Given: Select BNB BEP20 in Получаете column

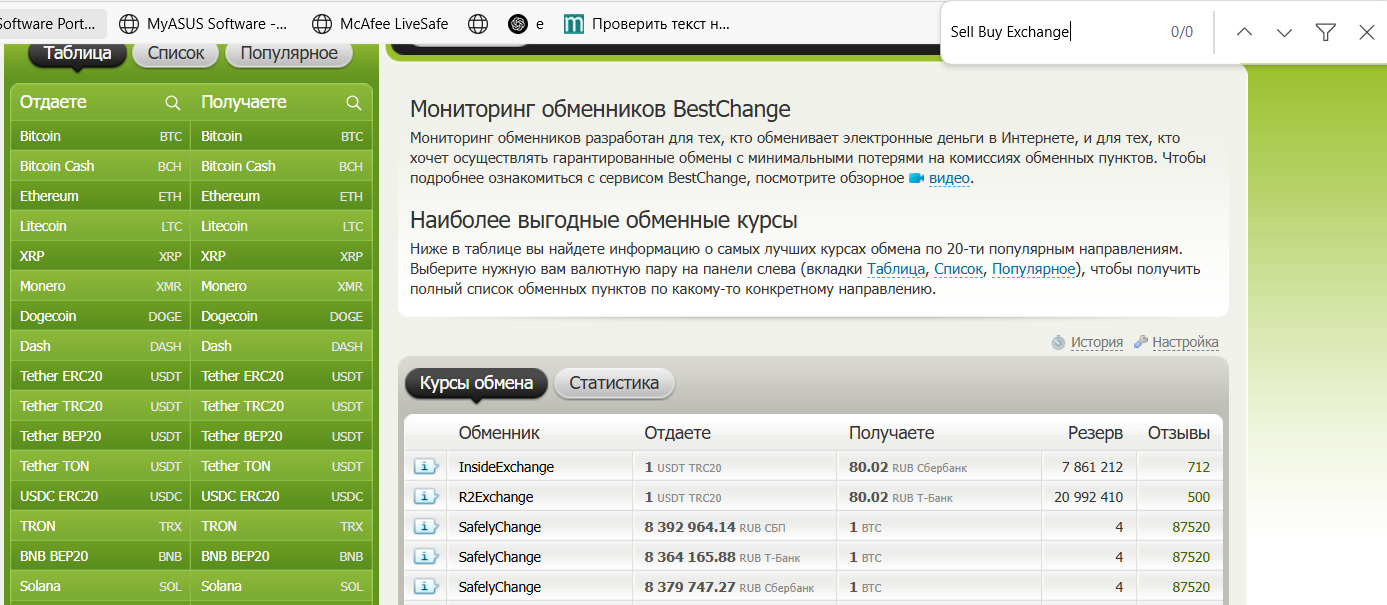Looking at the screenshot, I should (x=282, y=556).
